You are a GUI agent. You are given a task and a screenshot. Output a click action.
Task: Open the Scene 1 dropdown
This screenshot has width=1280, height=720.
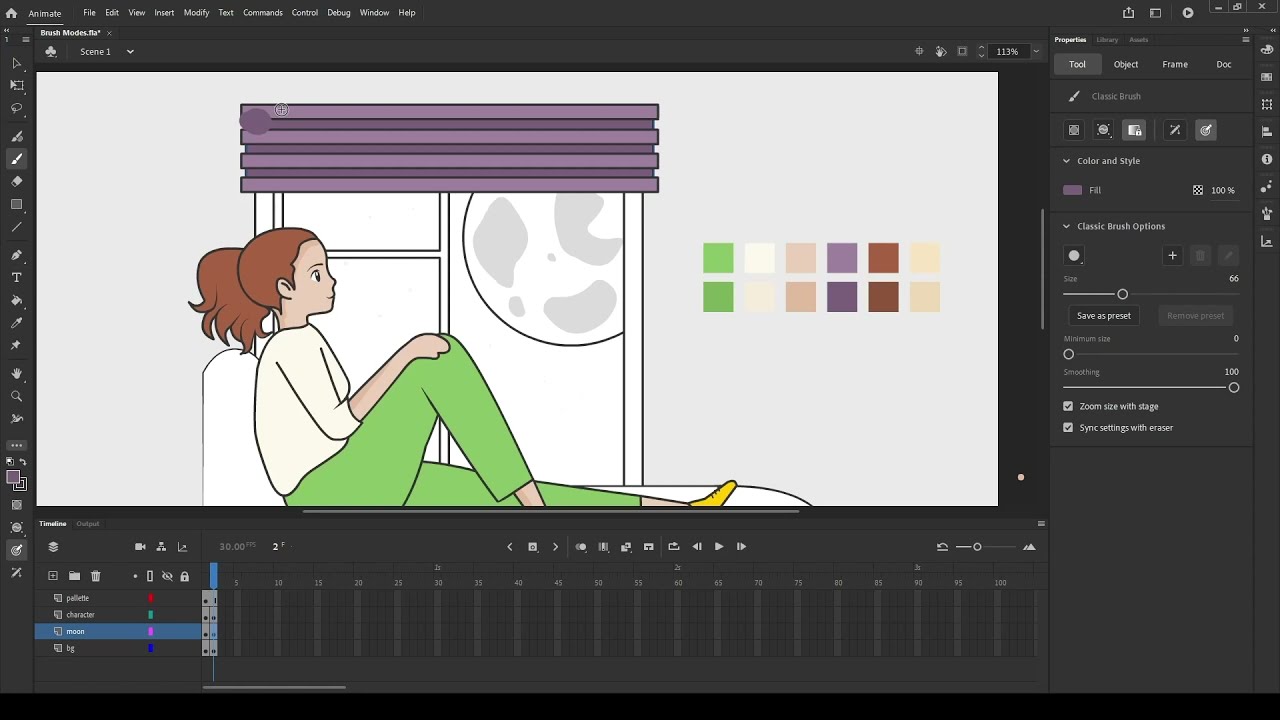(130, 52)
